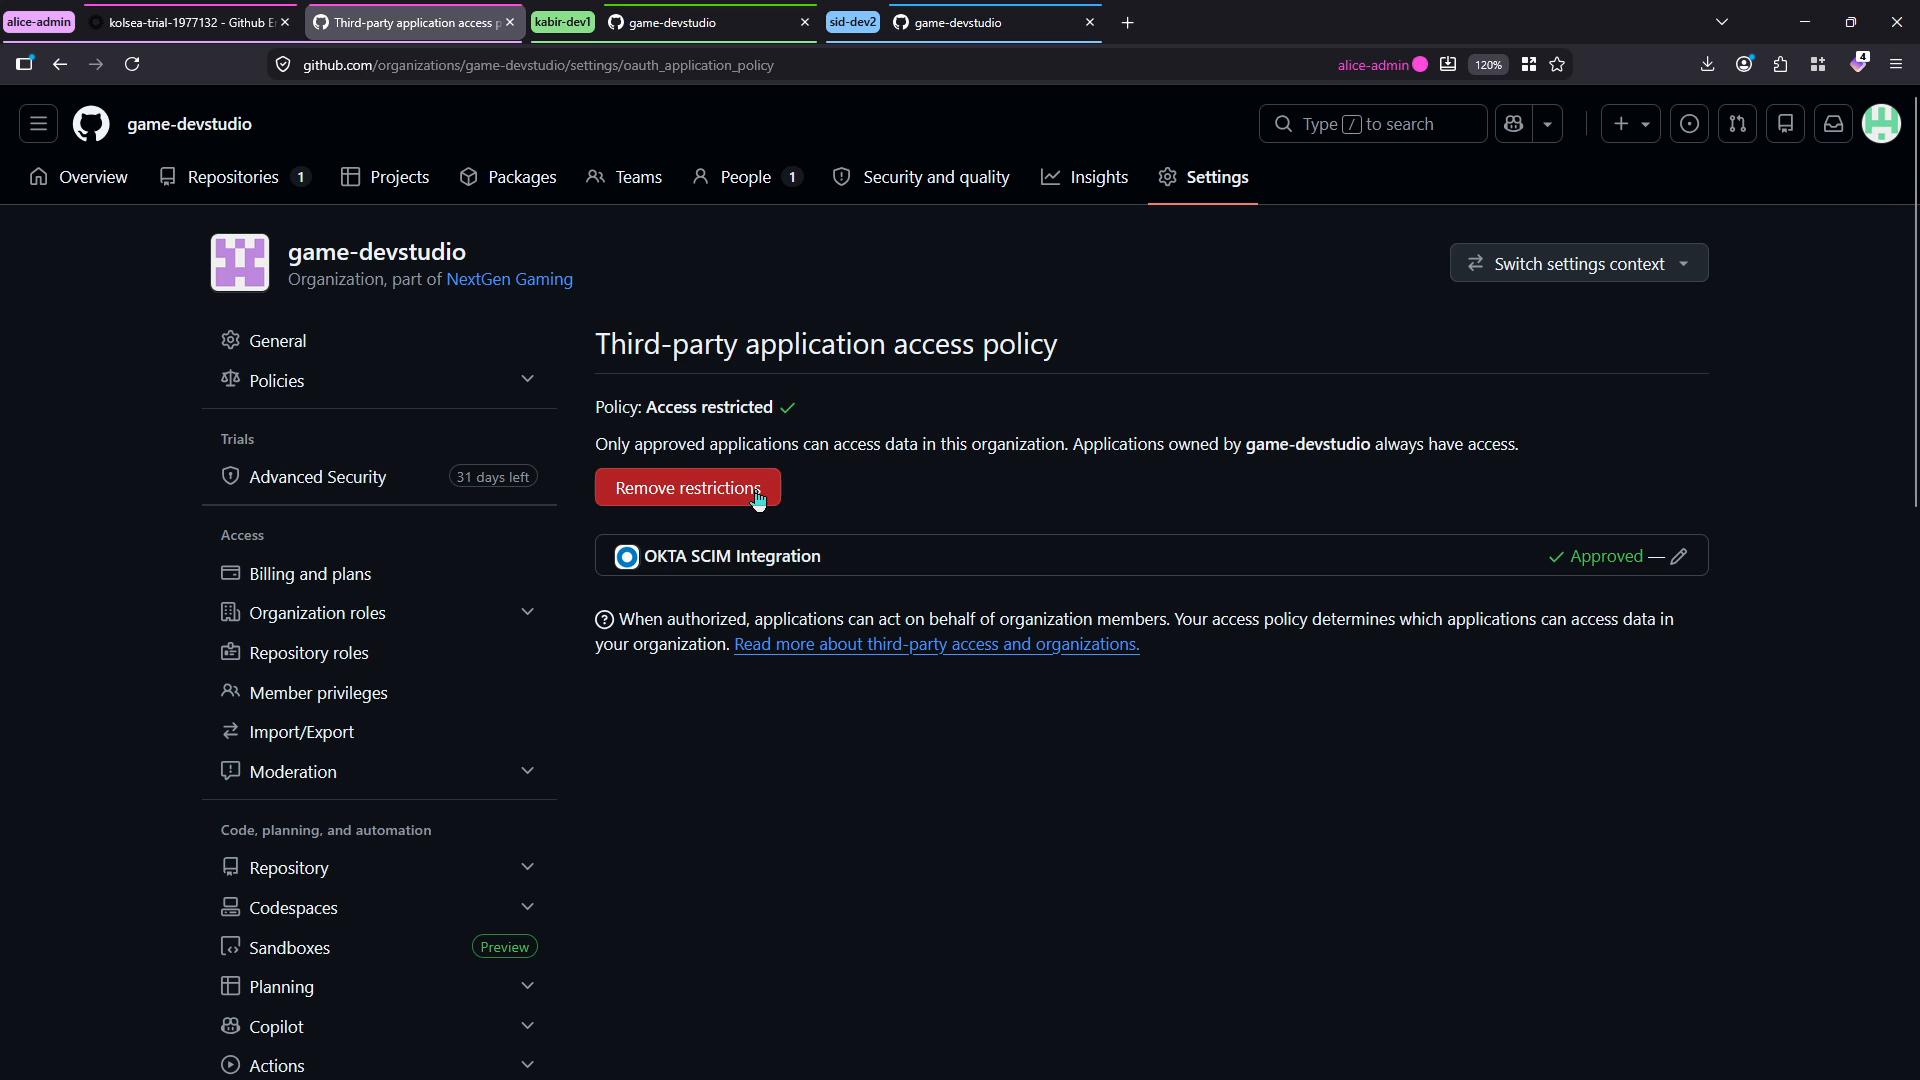Click the browser back arrow

click(x=60, y=65)
